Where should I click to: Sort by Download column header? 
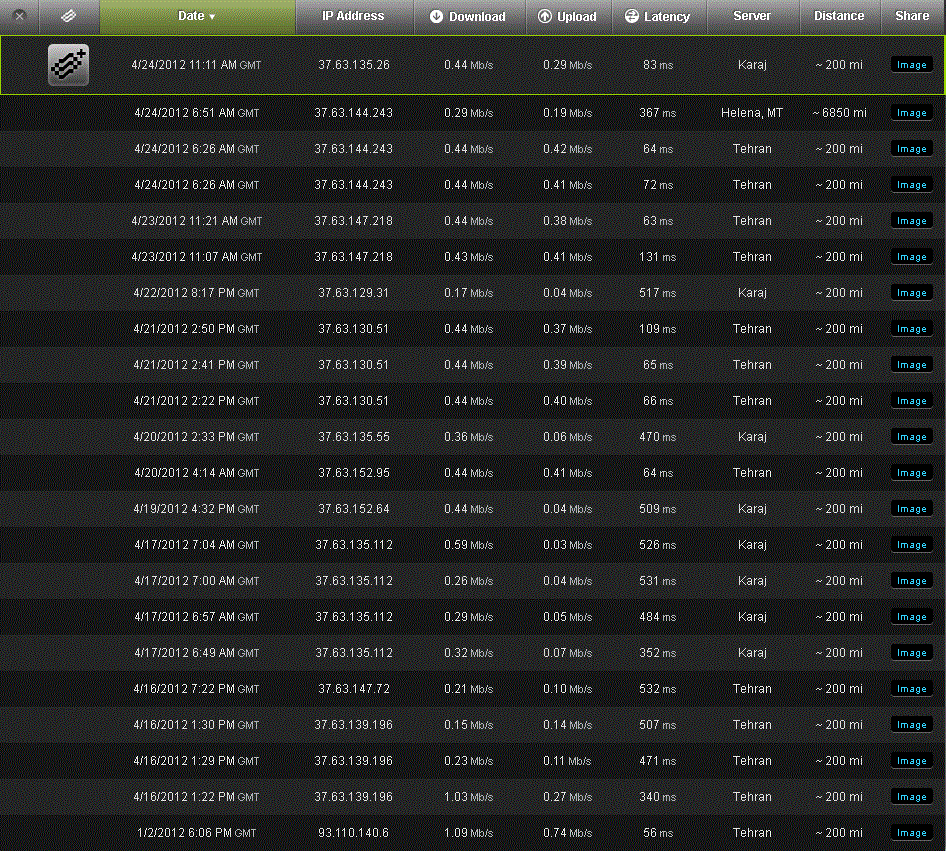pyautogui.click(x=469, y=16)
